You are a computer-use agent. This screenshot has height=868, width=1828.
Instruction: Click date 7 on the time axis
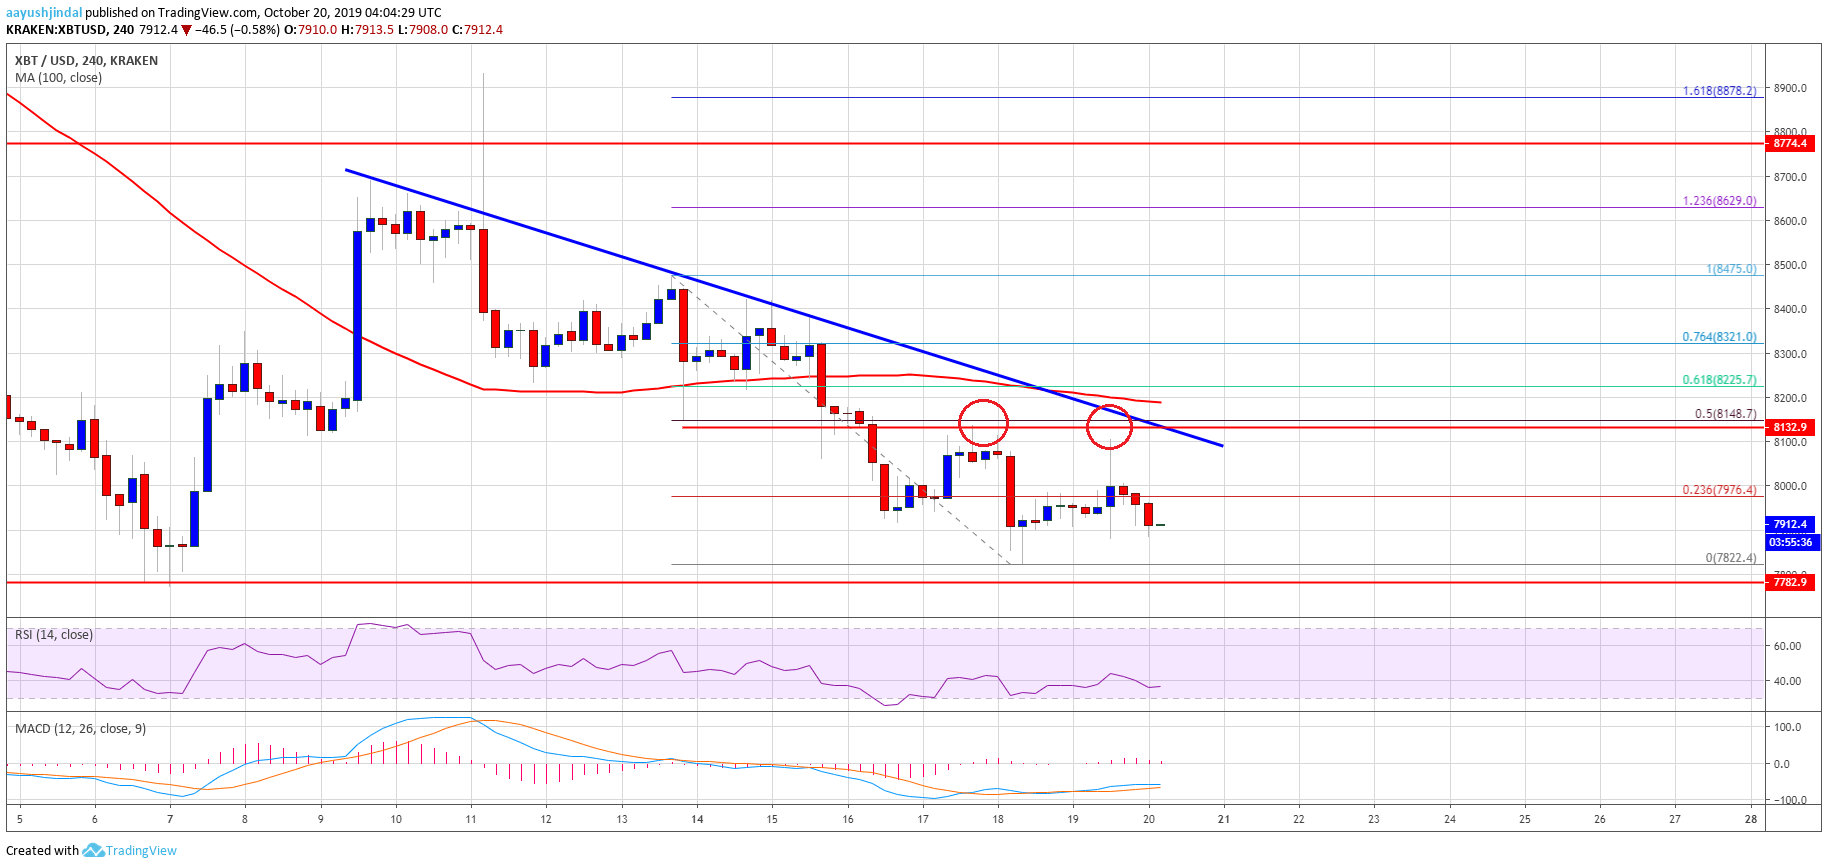coord(170,820)
